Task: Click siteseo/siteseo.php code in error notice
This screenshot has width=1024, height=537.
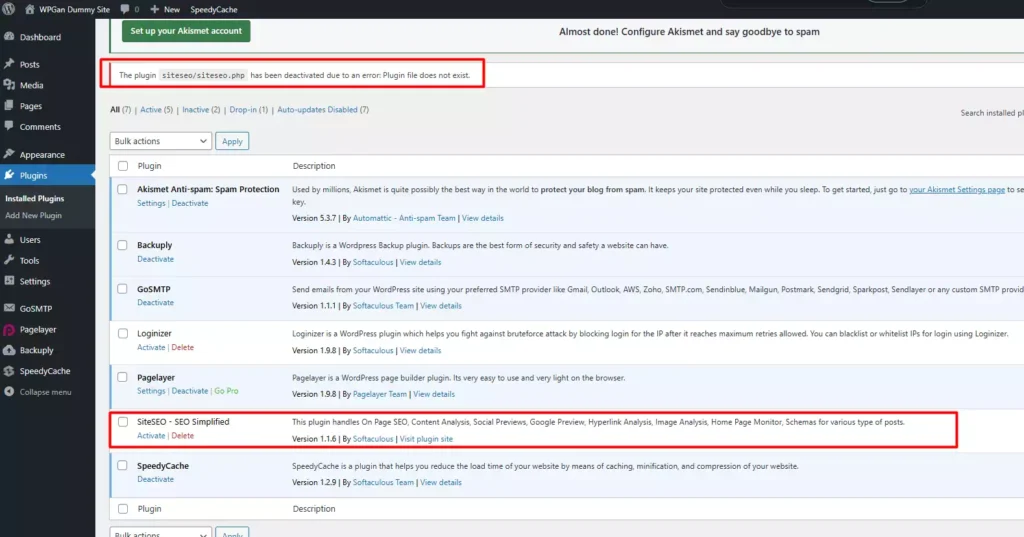Action: (203, 75)
